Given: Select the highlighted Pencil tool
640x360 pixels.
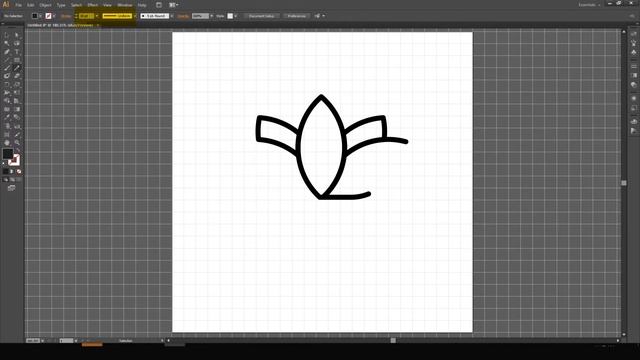Looking at the screenshot, I should (x=17, y=68).
